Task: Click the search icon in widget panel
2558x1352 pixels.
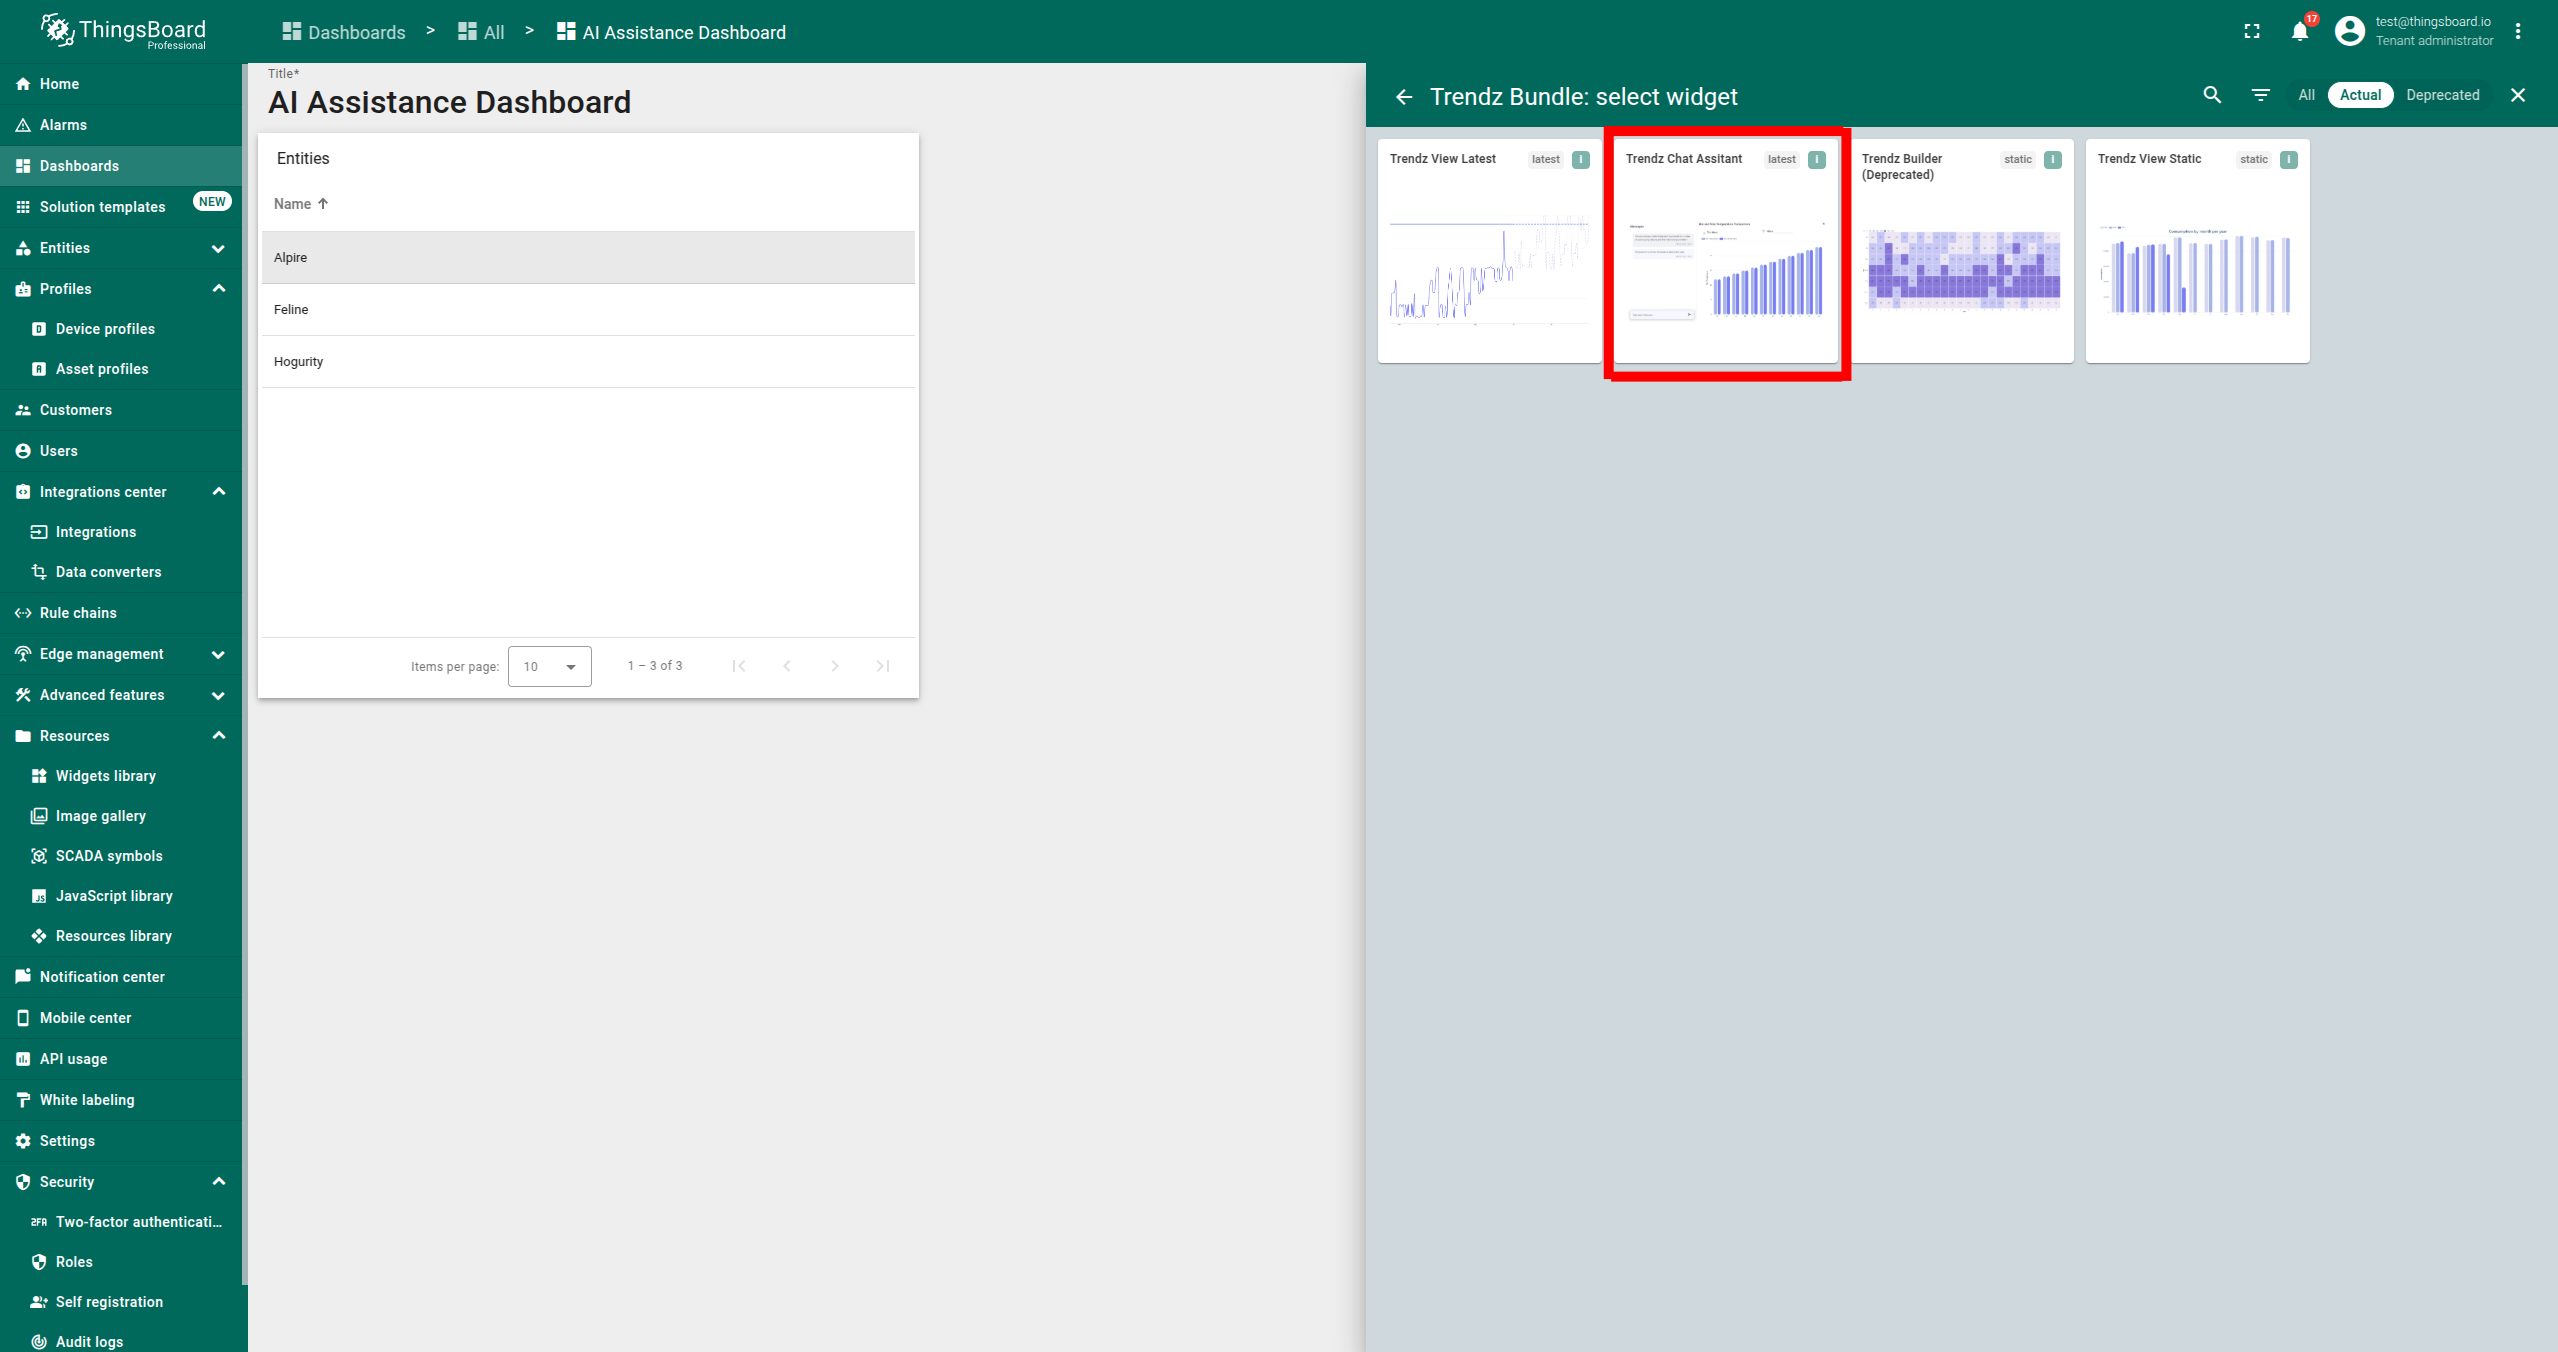Action: click(x=2212, y=95)
